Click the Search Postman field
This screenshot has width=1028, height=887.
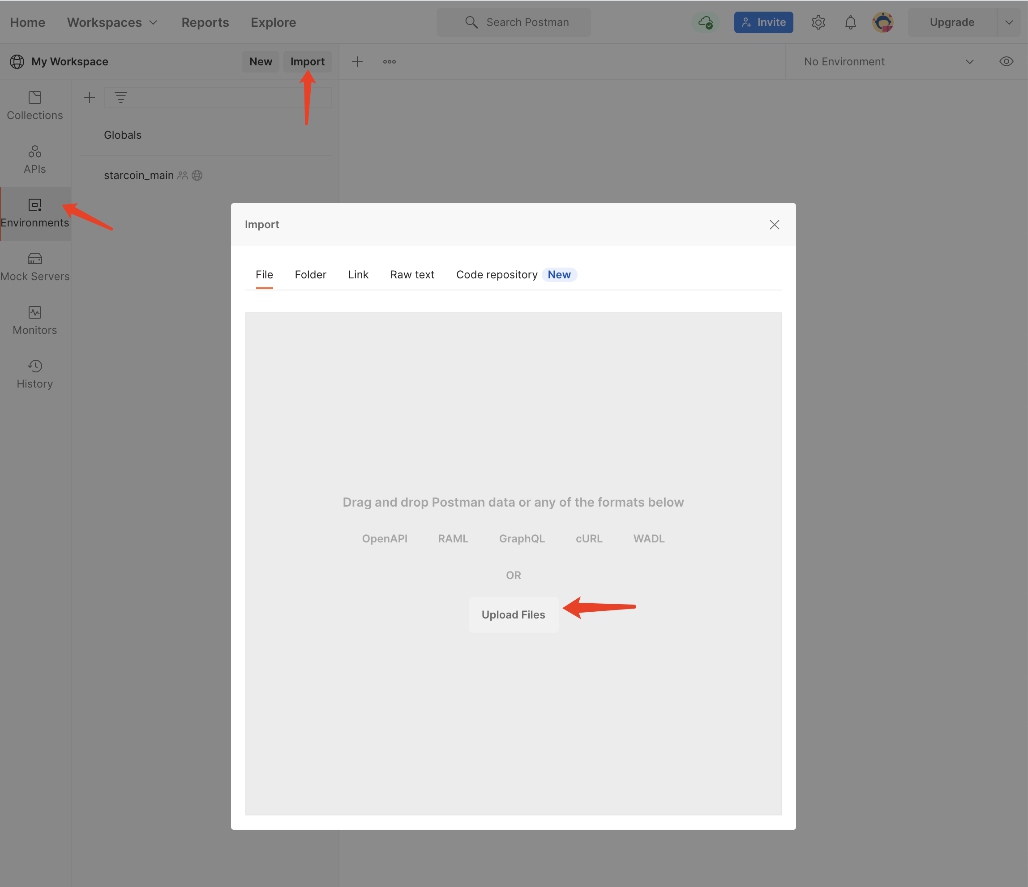pos(514,22)
